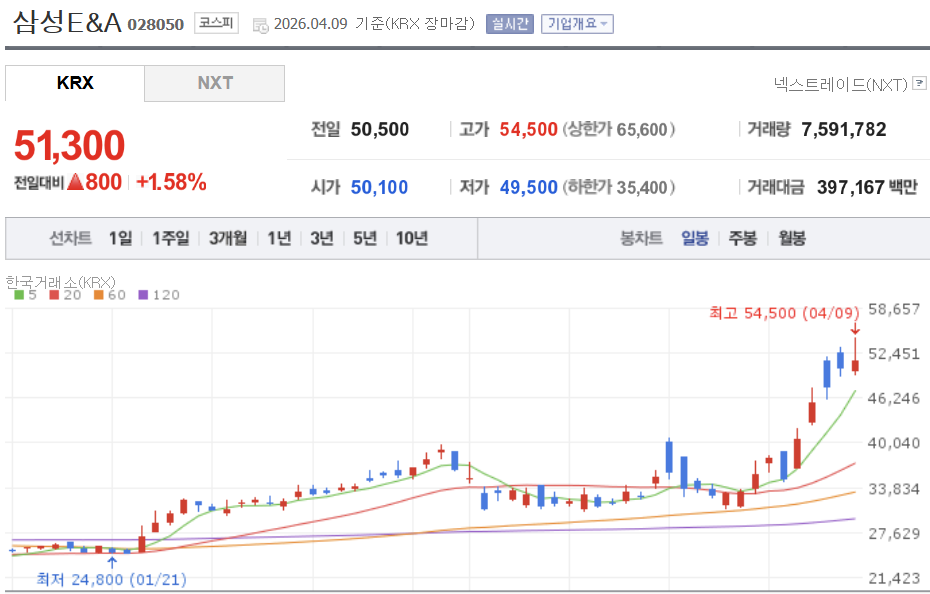Image resolution: width=930 pixels, height=594 pixels.
Task: Select the 일봉 daily candle chart
Action: 695,239
